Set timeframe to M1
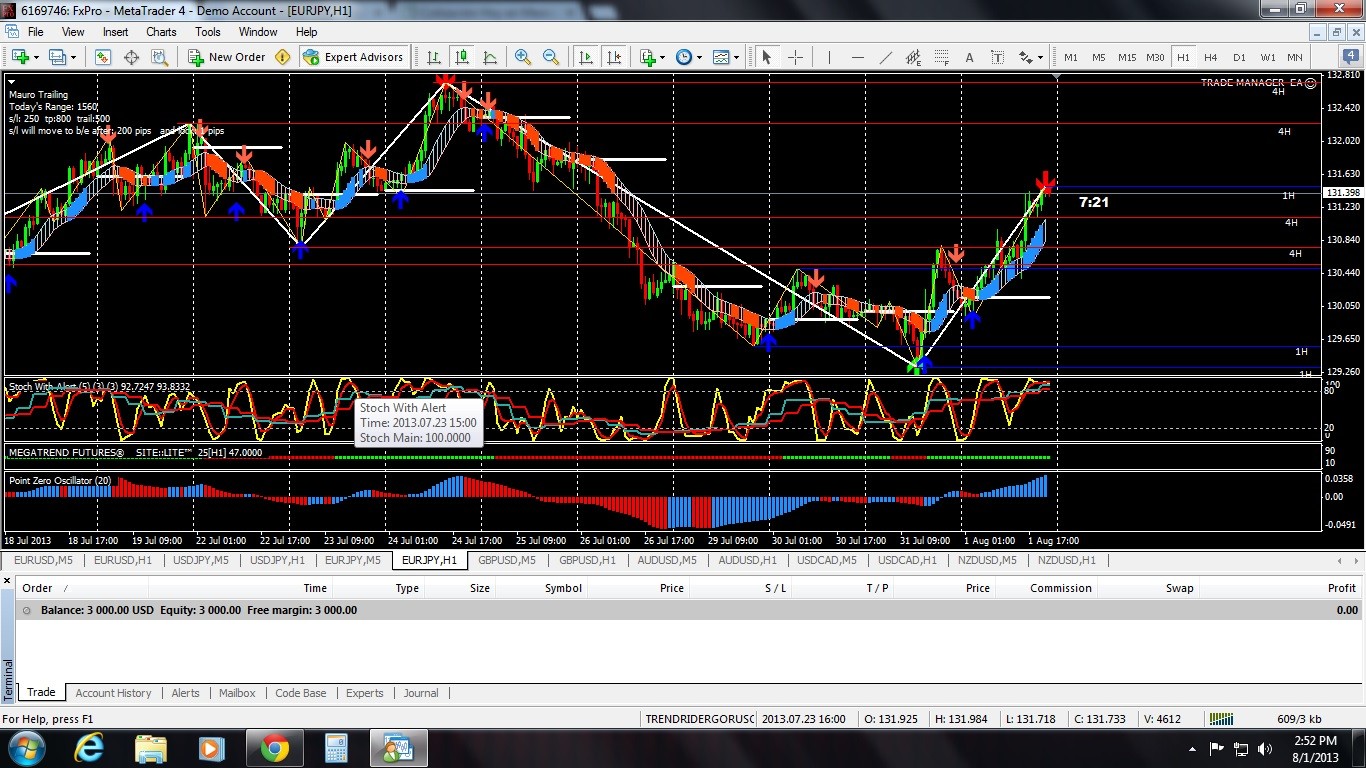 coord(1071,57)
